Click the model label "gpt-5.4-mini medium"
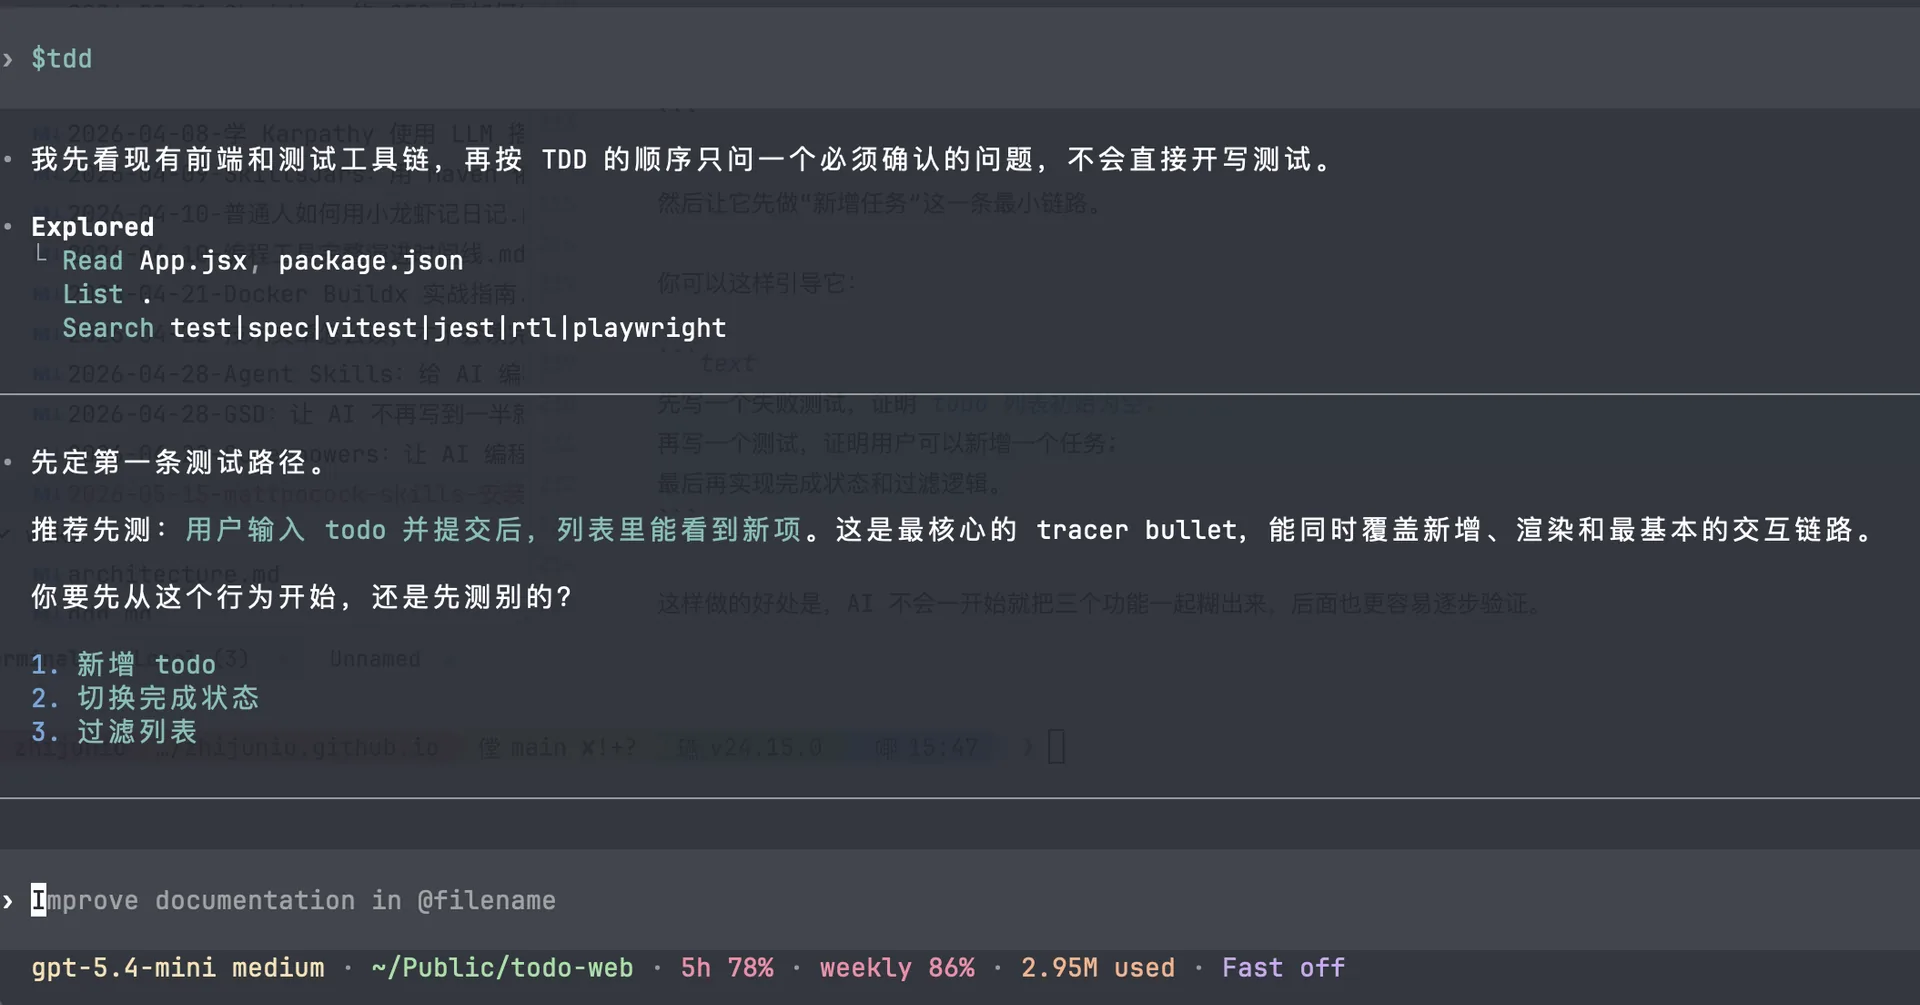The height and width of the screenshot is (1005, 1920). [178, 968]
